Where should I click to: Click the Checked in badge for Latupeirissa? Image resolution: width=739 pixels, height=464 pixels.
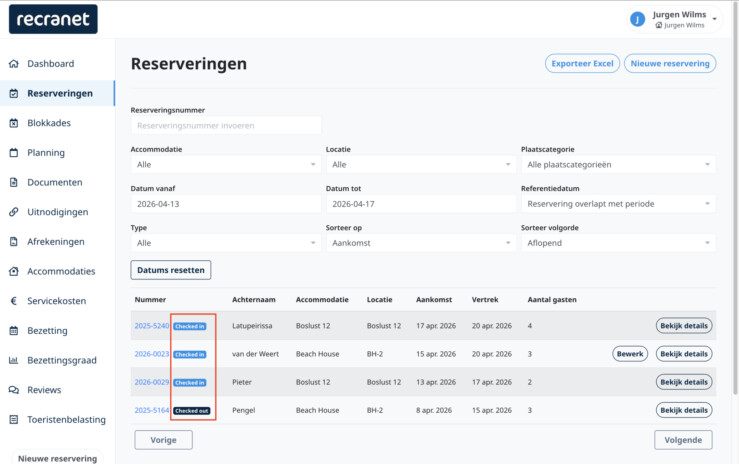[x=189, y=326]
